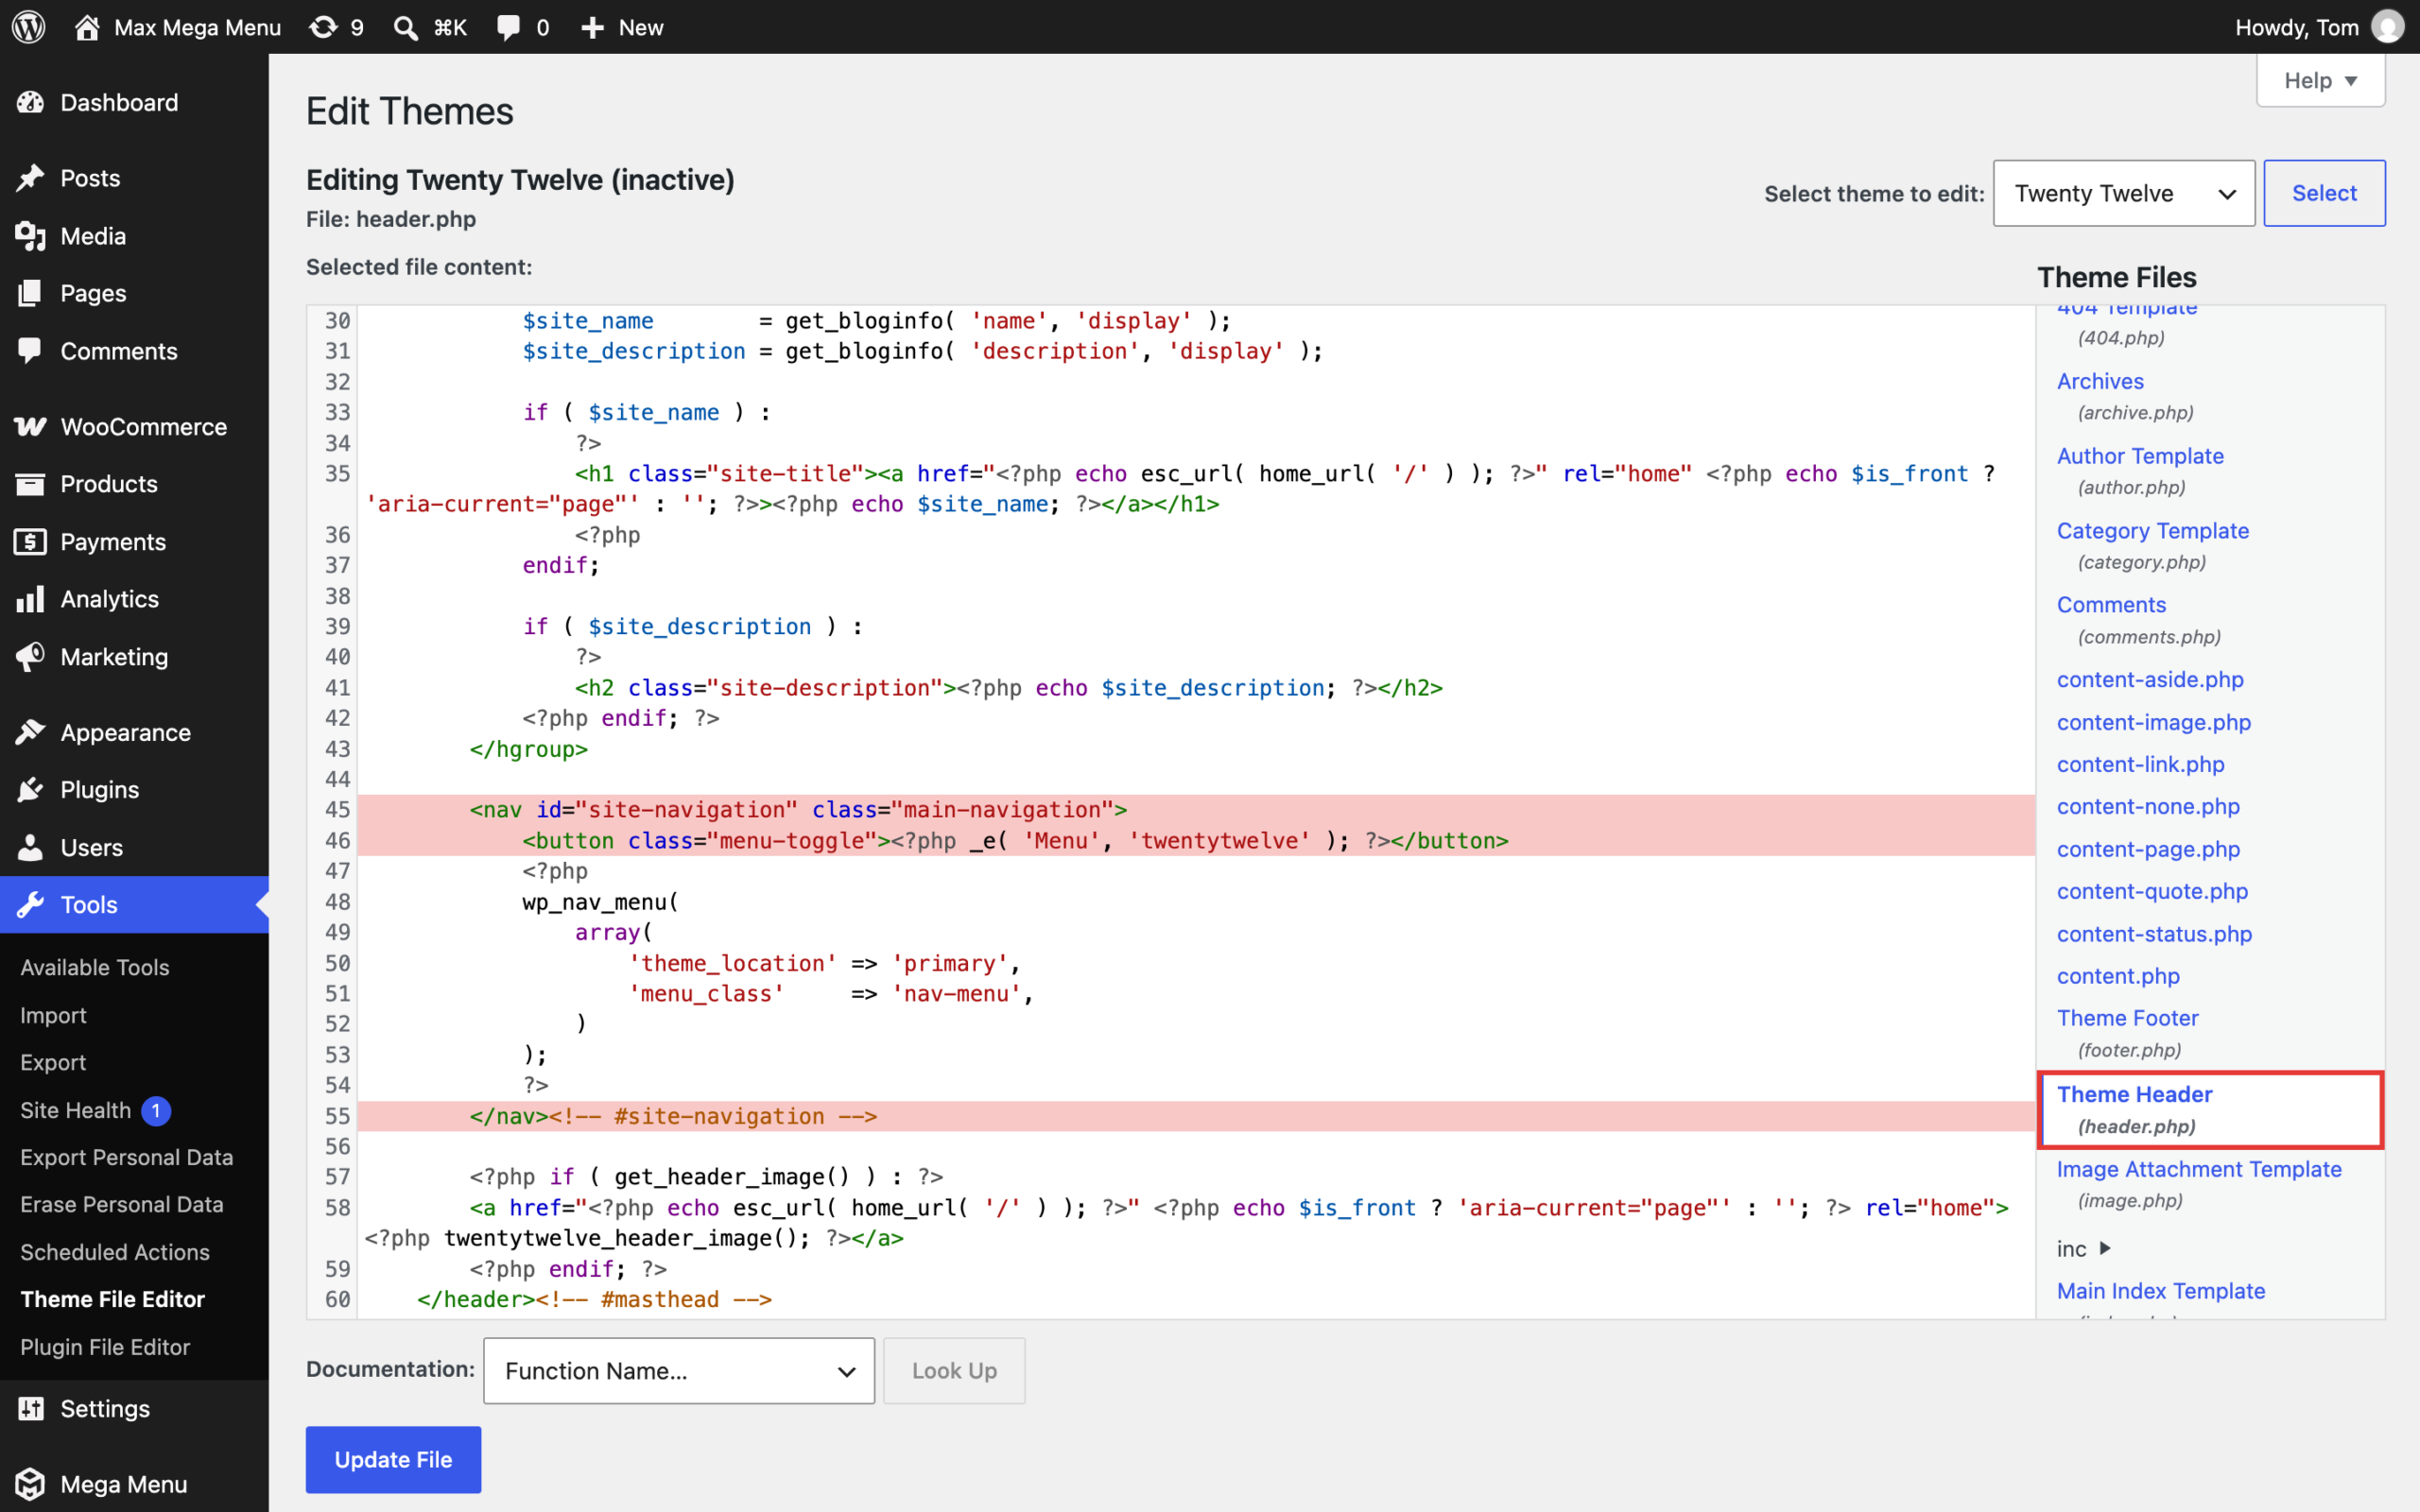
Task: Click the Select theme button
Action: 2324,193
